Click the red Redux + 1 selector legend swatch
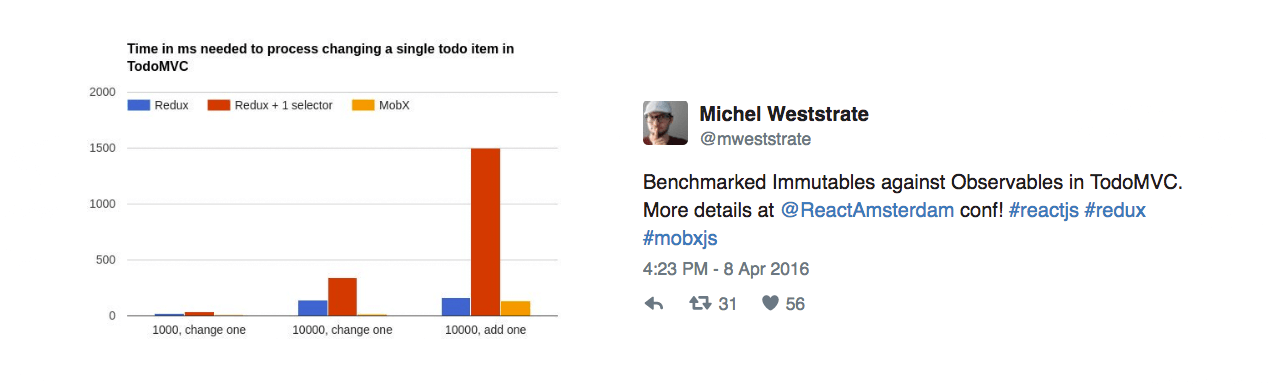Screen dimensions: 1268x384 pos(218,105)
